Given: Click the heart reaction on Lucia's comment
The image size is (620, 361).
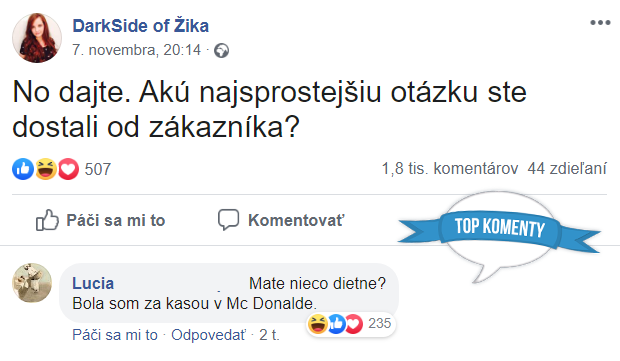Looking at the screenshot, I should (354, 324).
